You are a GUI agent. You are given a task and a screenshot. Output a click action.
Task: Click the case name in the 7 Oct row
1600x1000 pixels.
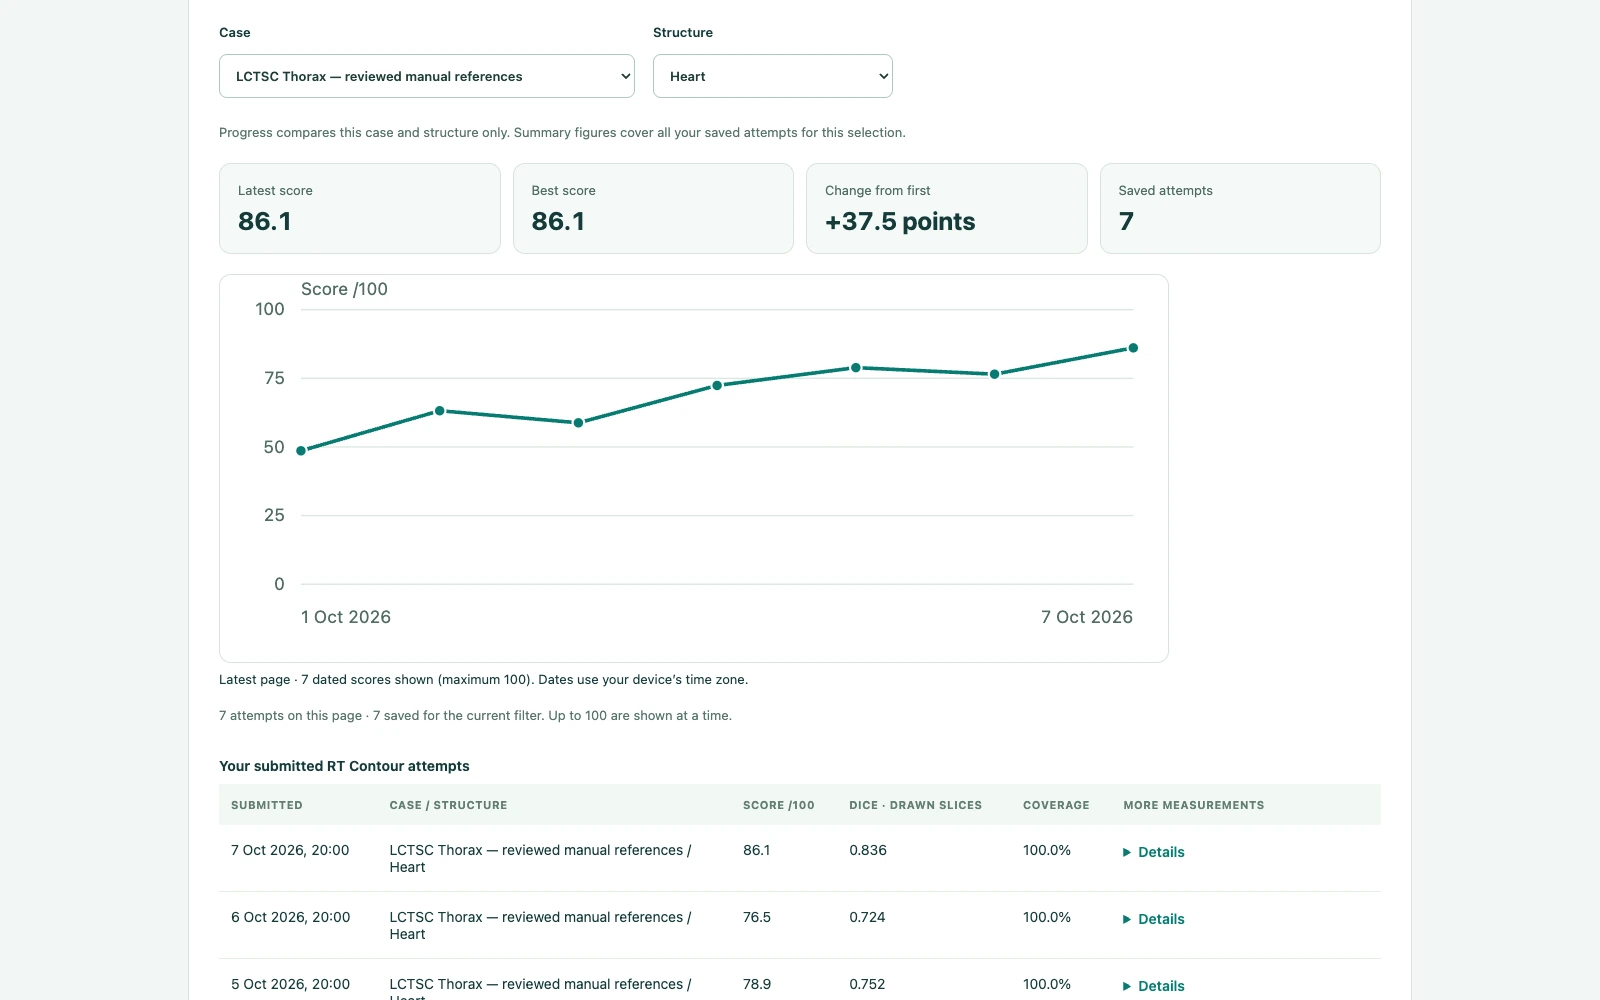(x=540, y=858)
